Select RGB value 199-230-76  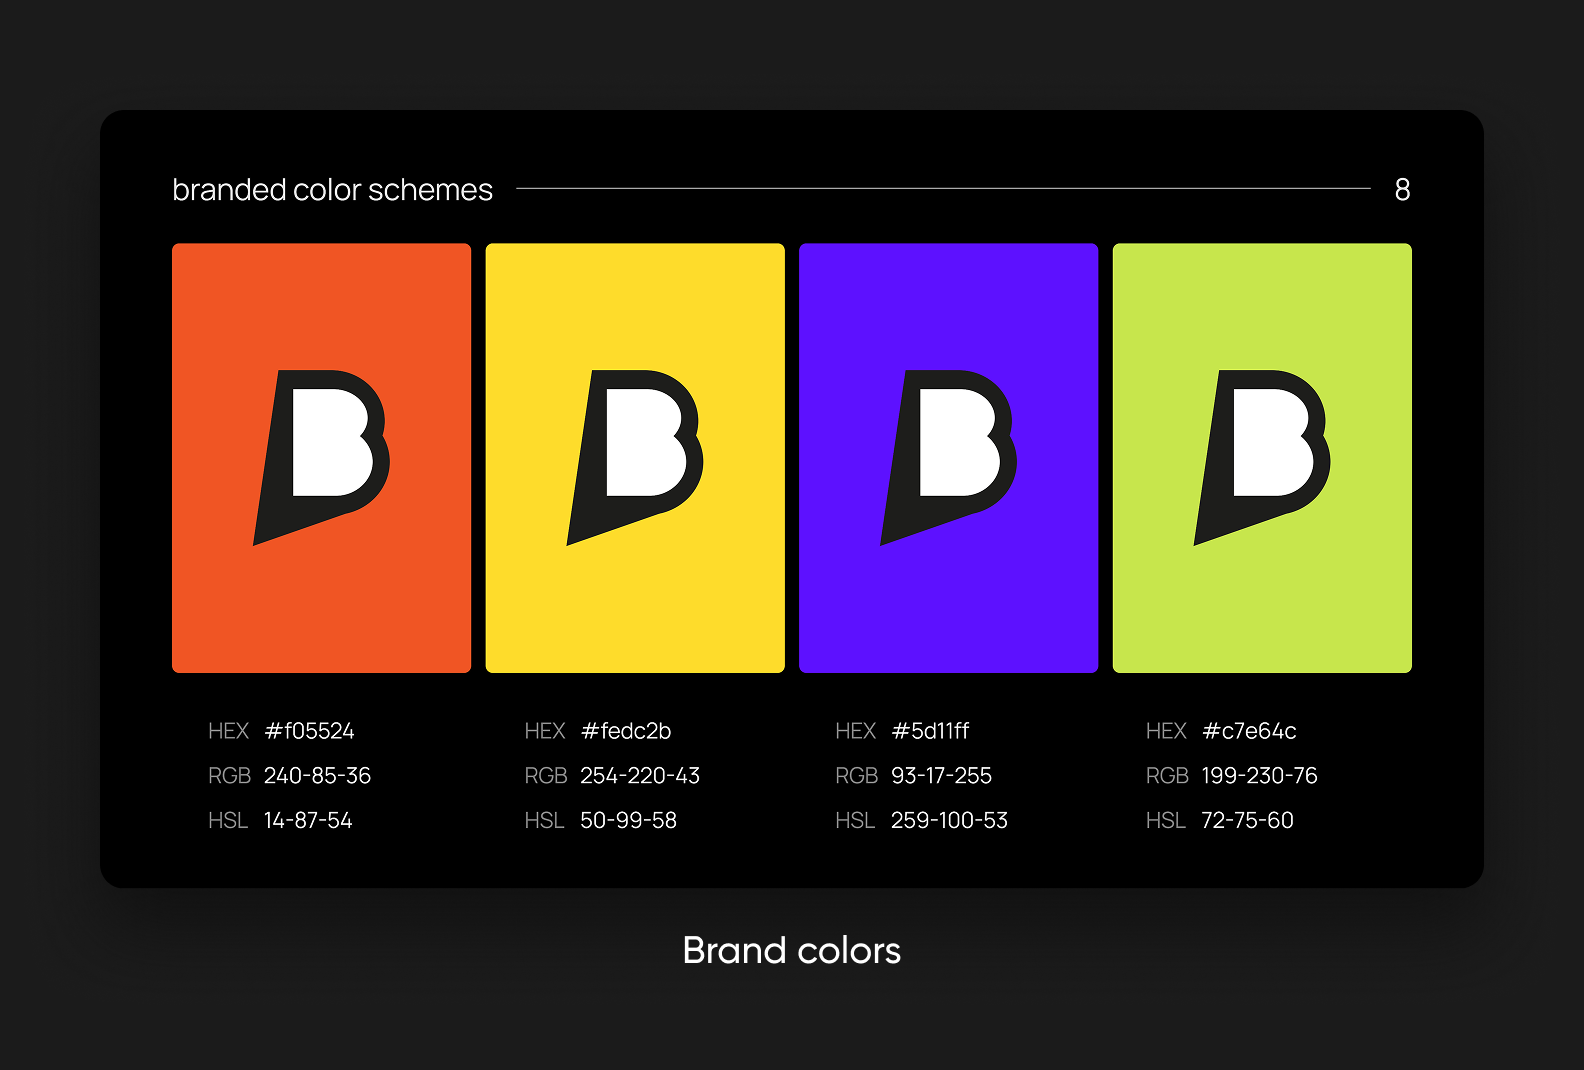(1259, 776)
